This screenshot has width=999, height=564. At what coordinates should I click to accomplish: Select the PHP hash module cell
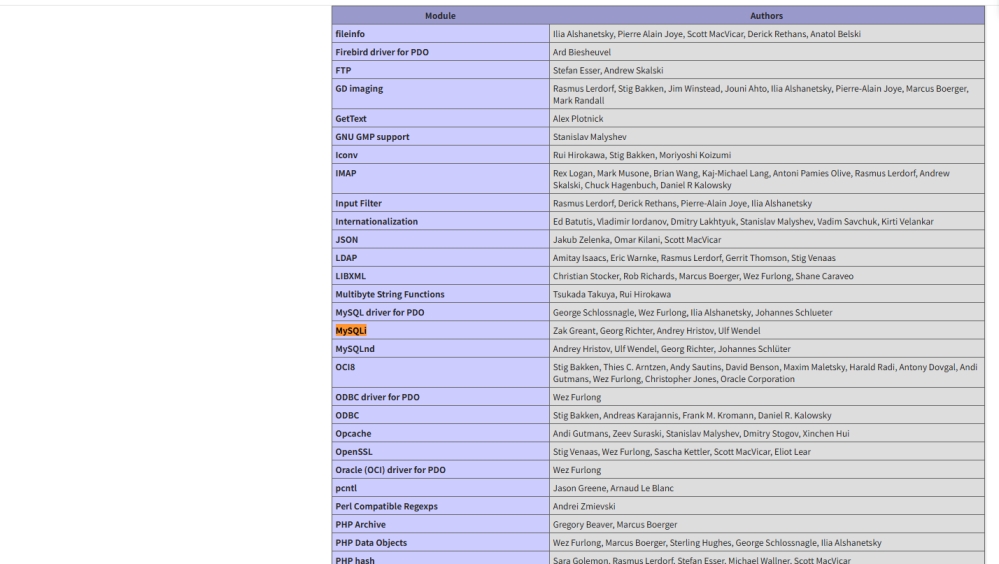point(440,558)
